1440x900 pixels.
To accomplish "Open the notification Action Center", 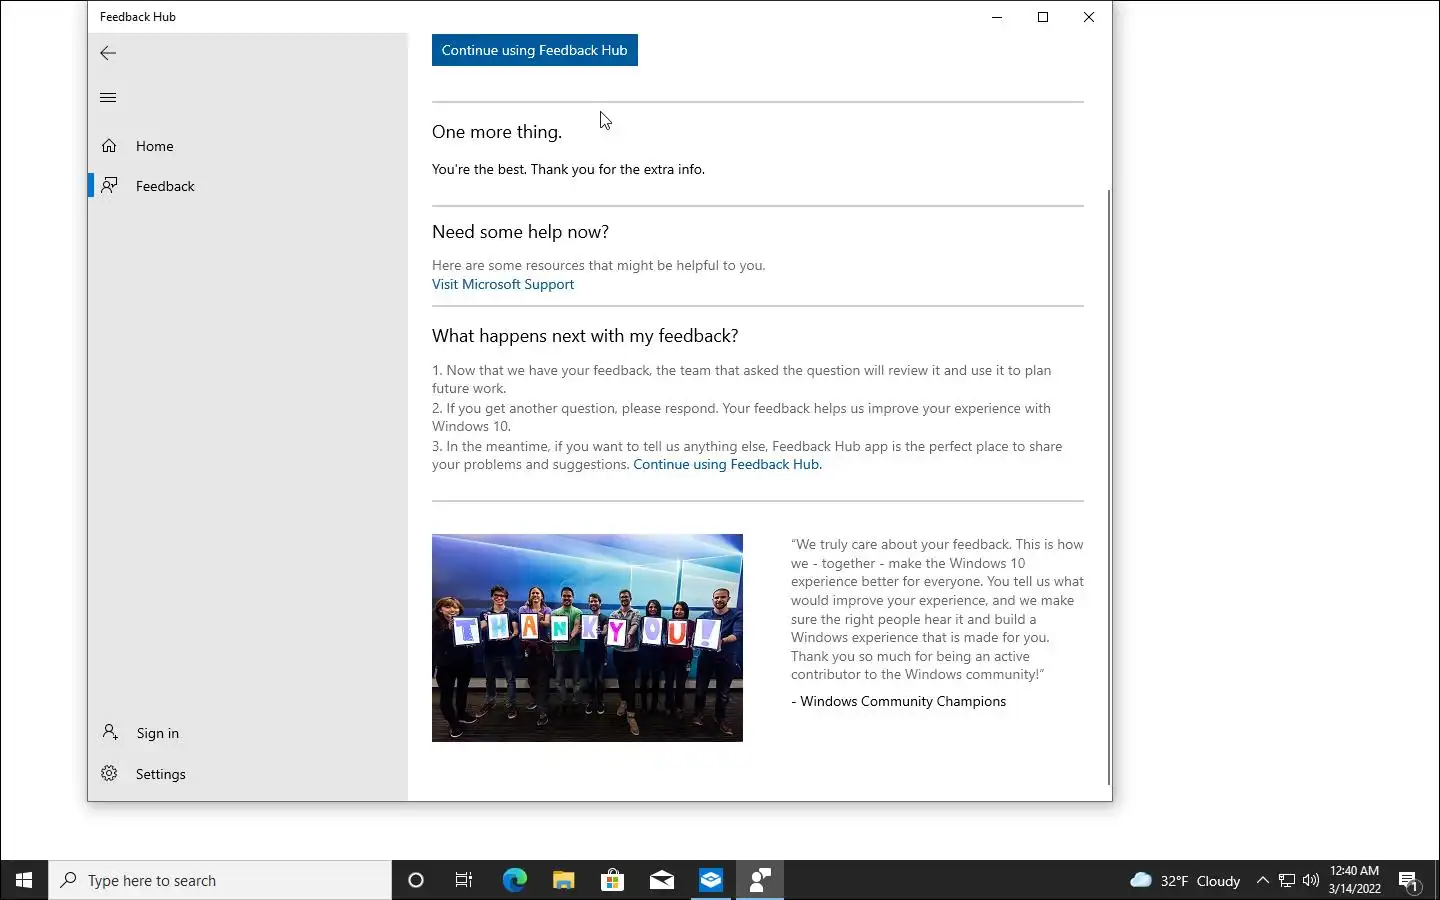I will pos(1409,881).
